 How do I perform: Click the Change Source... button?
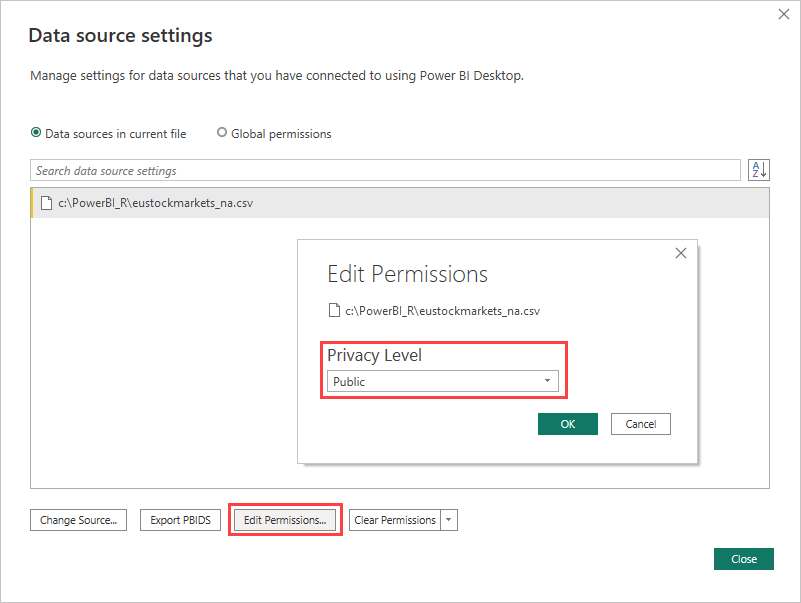(79, 520)
